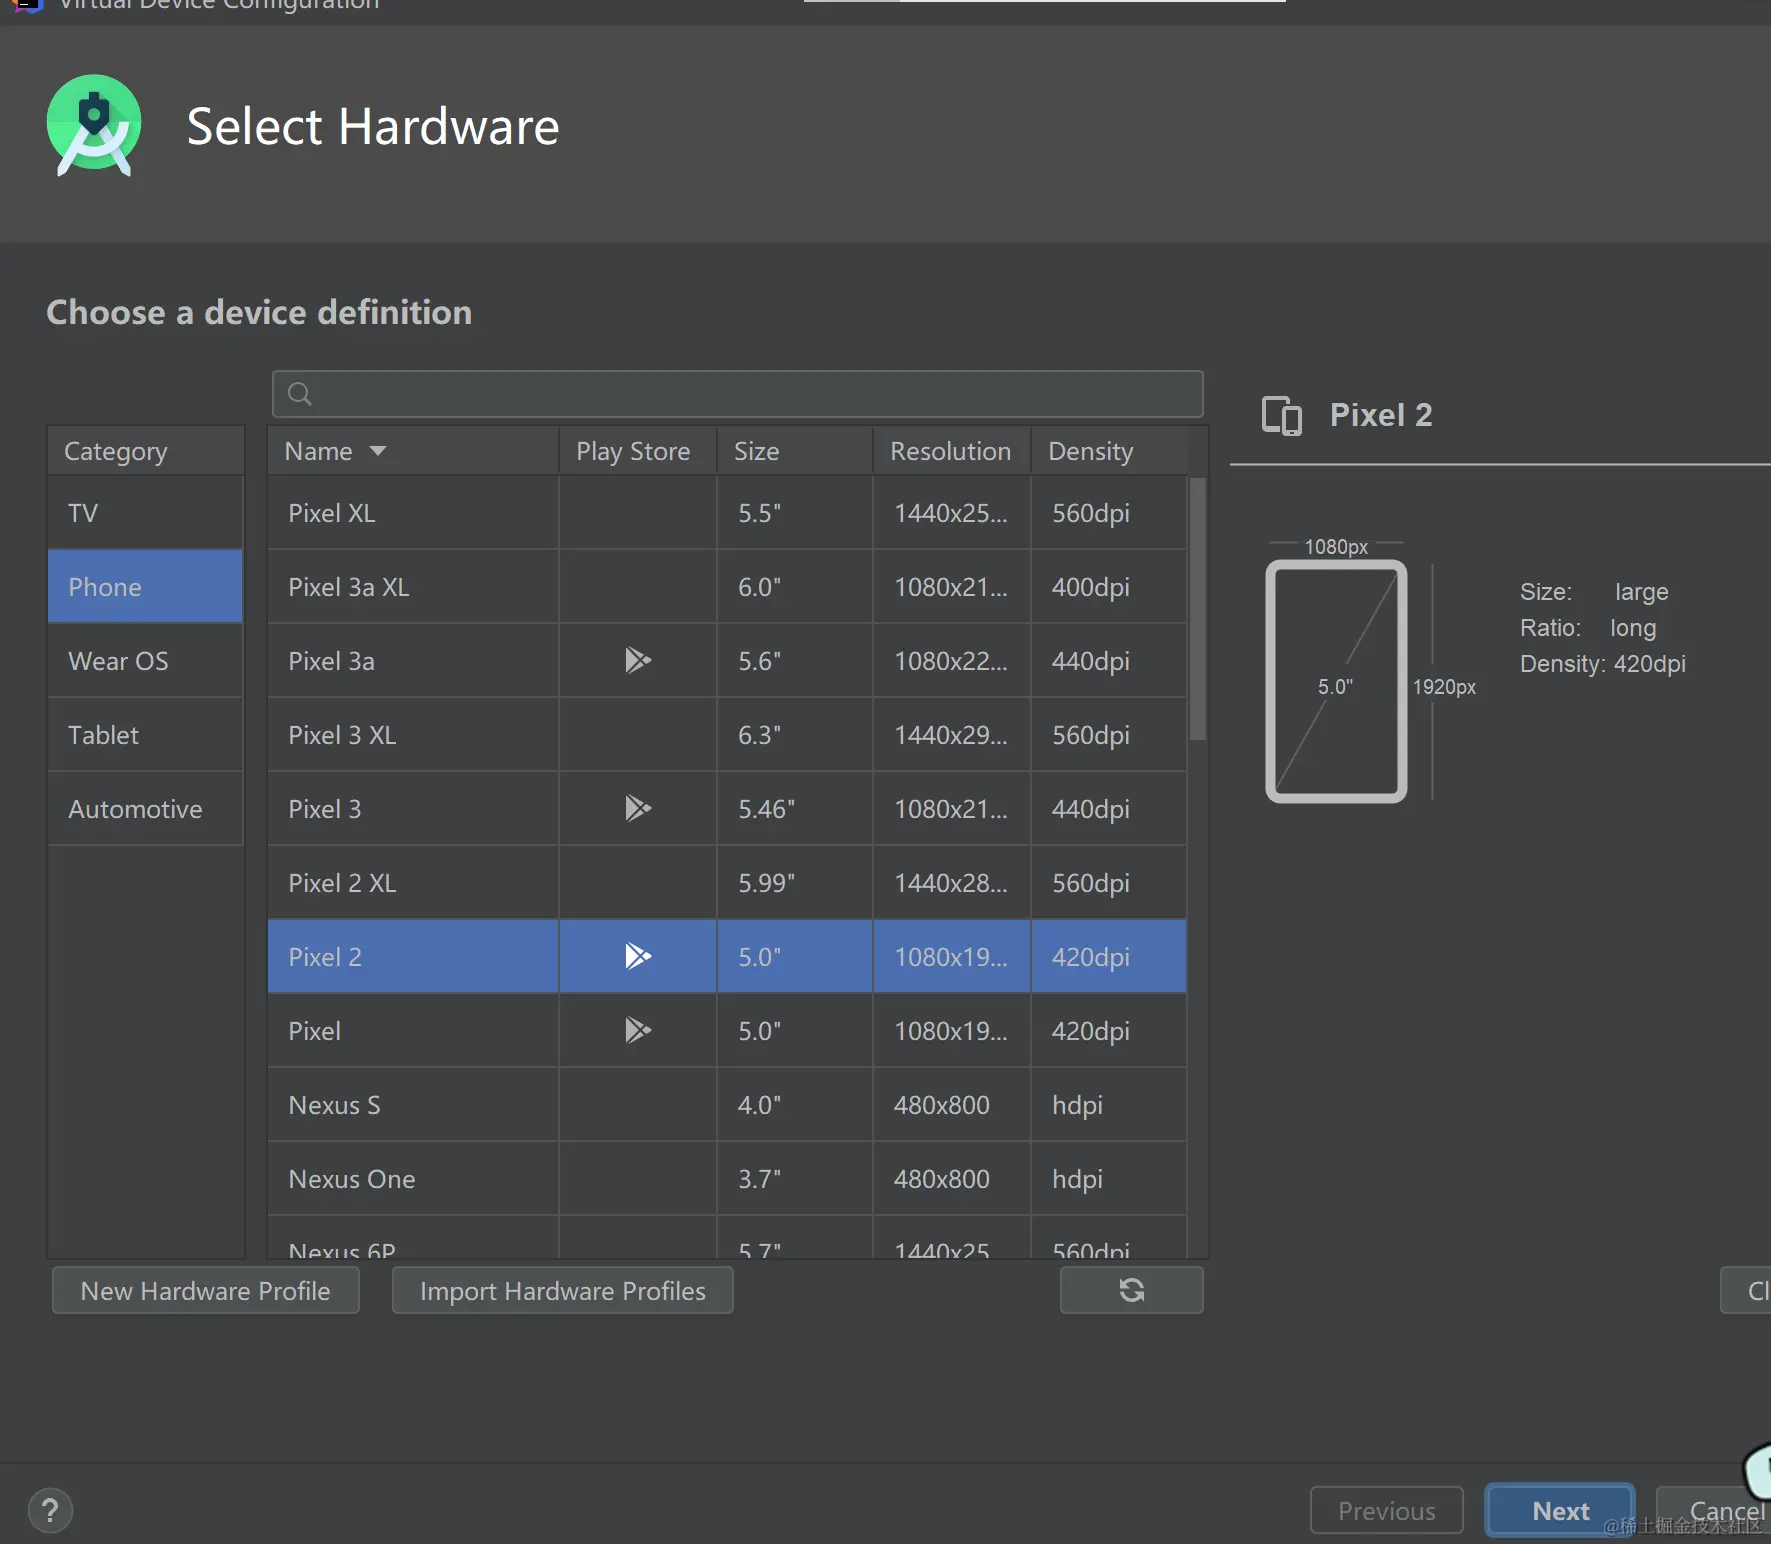
Task: Click the 1080x22... resolution cell
Action: click(951, 661)
